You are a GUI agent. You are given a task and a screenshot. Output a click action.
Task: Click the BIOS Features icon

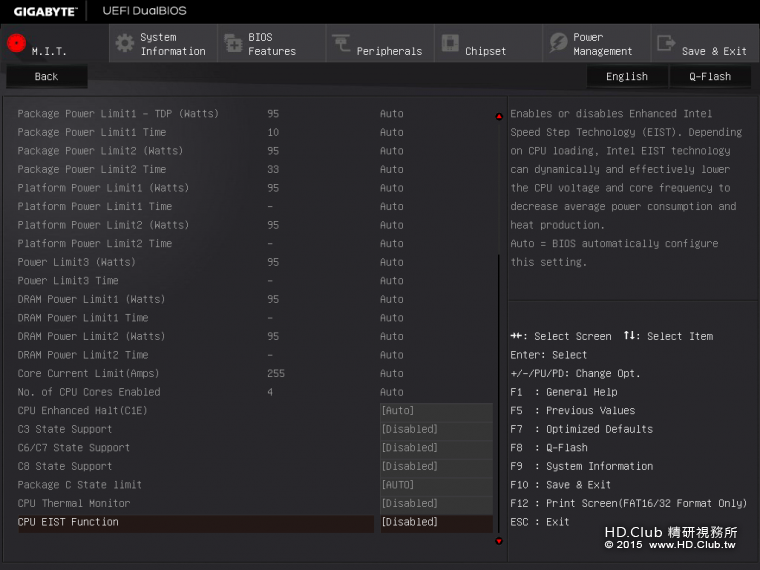point(233,43)
